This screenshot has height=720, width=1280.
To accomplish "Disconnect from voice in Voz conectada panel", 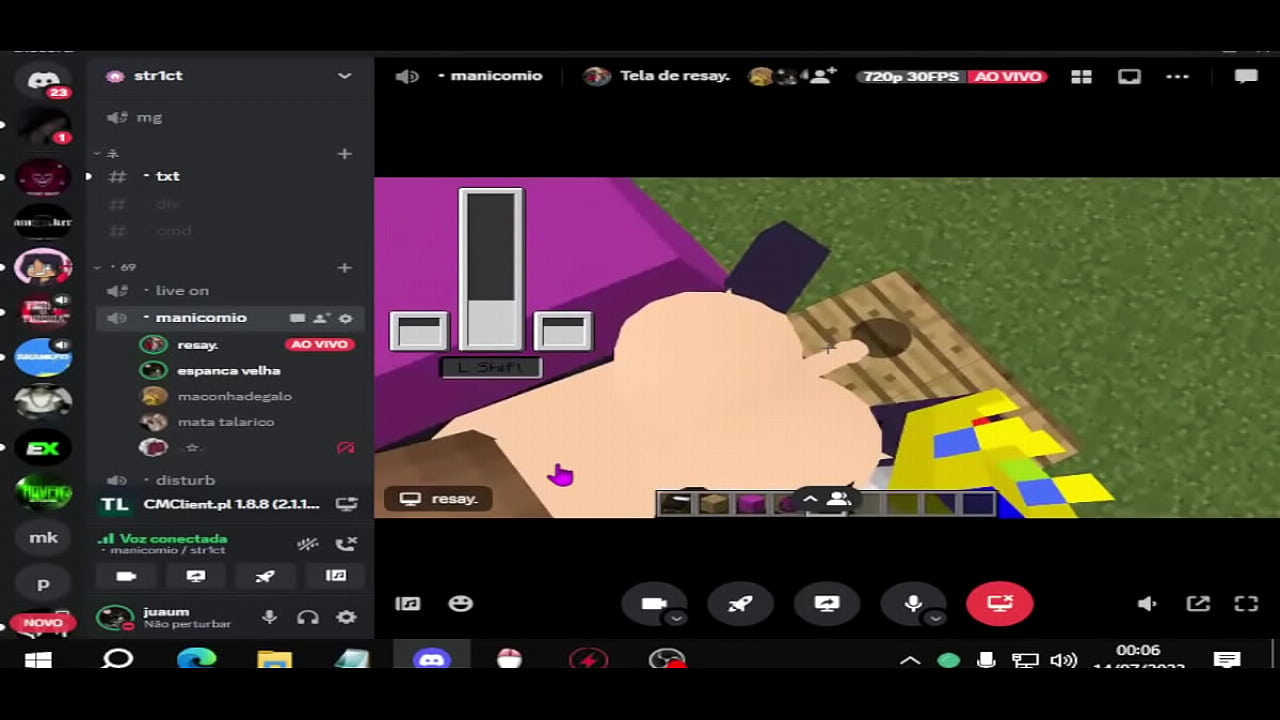I will 346,544.
